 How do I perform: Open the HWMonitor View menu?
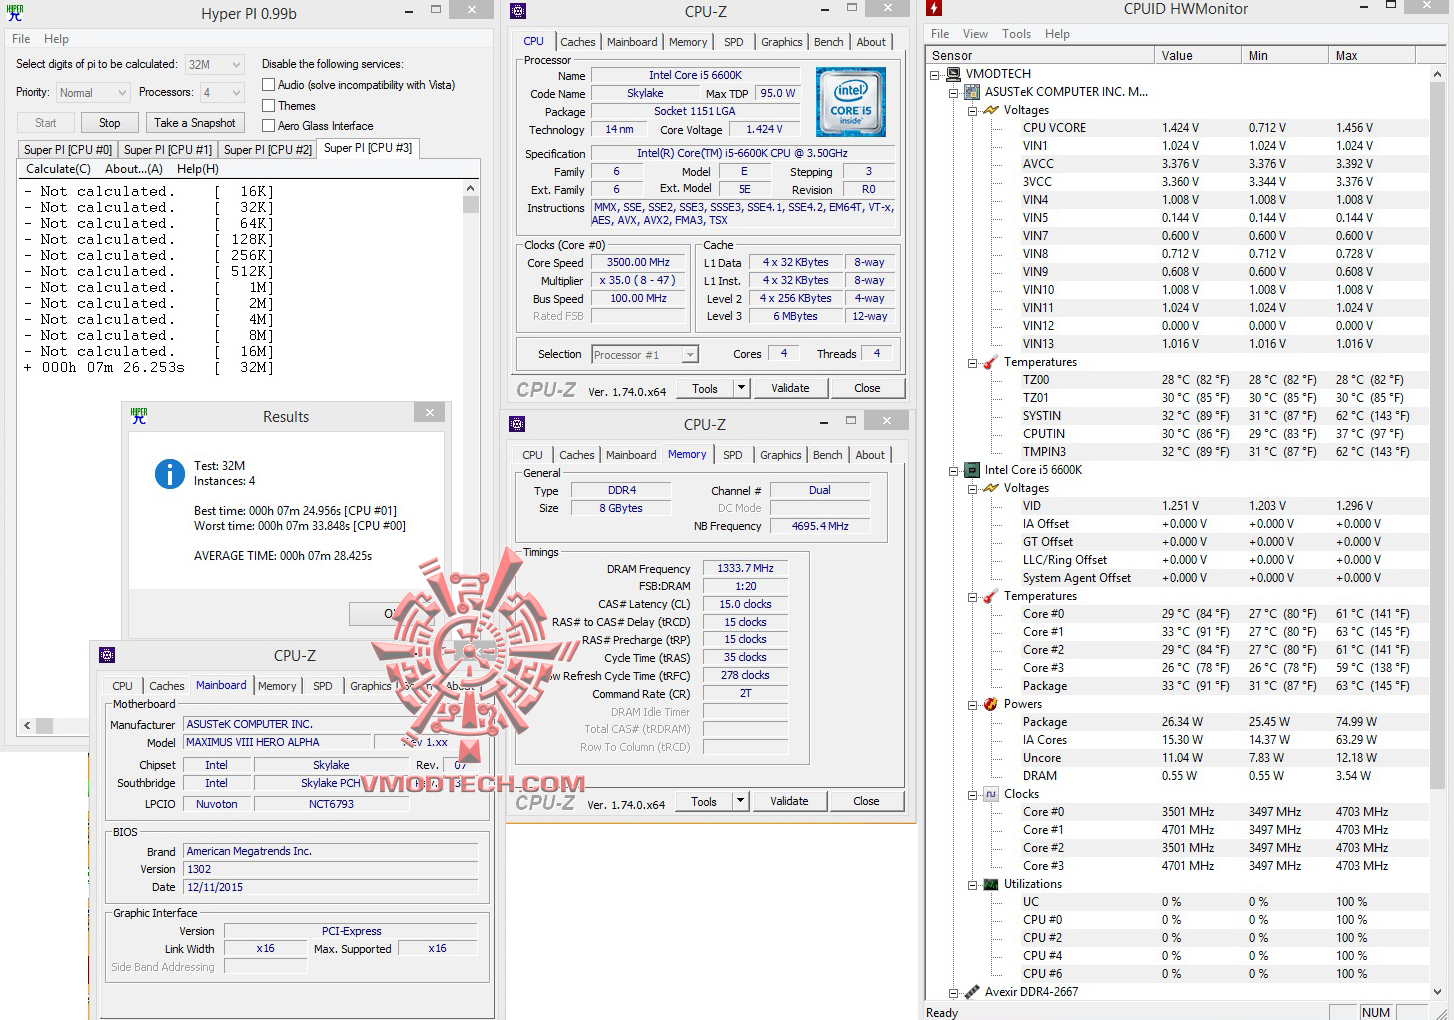point(975,34)
